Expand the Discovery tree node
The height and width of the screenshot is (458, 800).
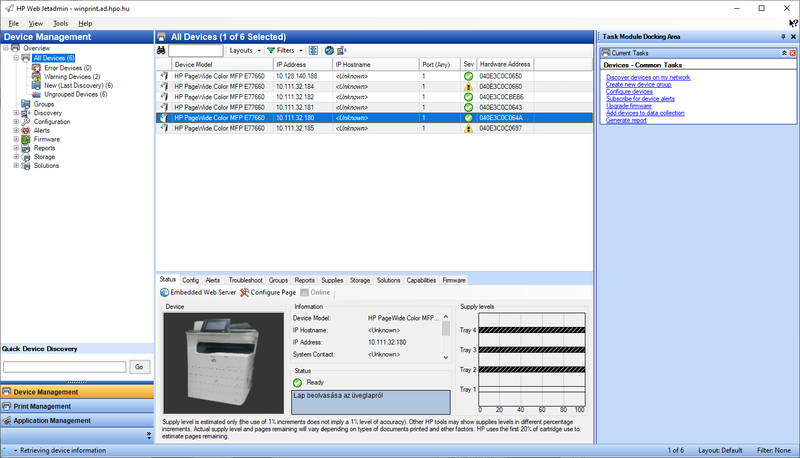click(x=15, y=113)
